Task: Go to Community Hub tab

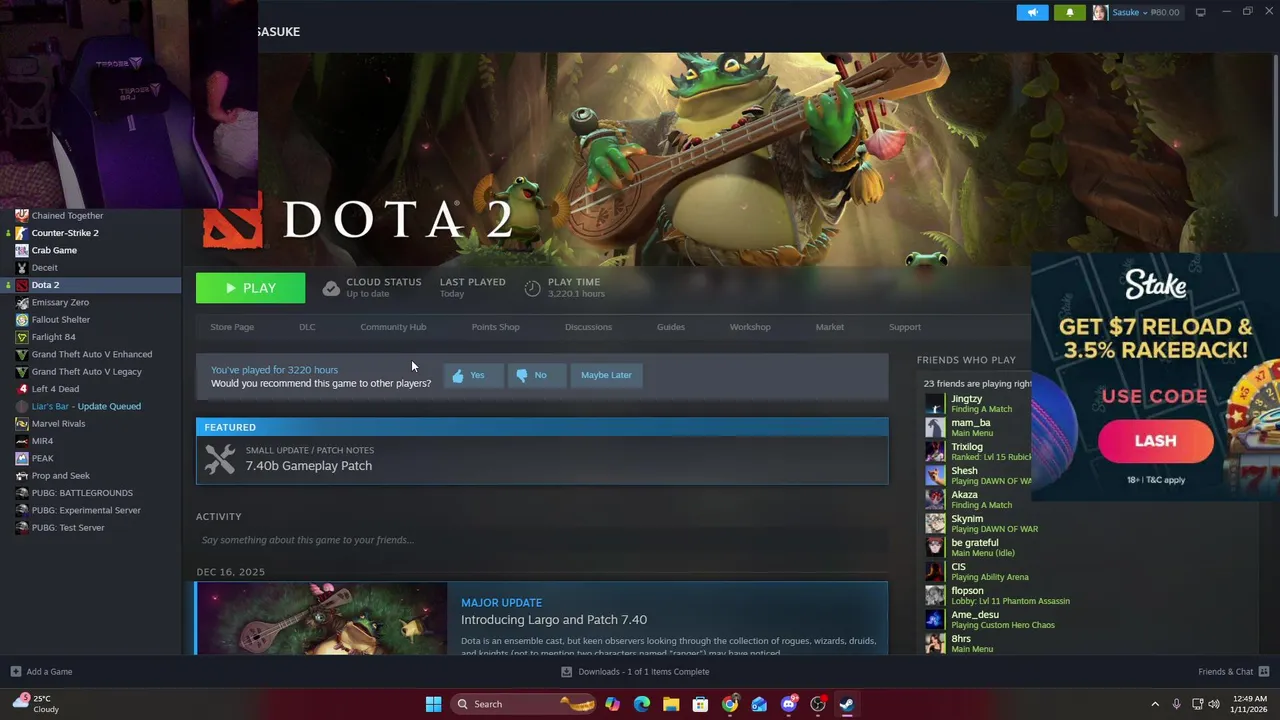Action: pos(393,327)
